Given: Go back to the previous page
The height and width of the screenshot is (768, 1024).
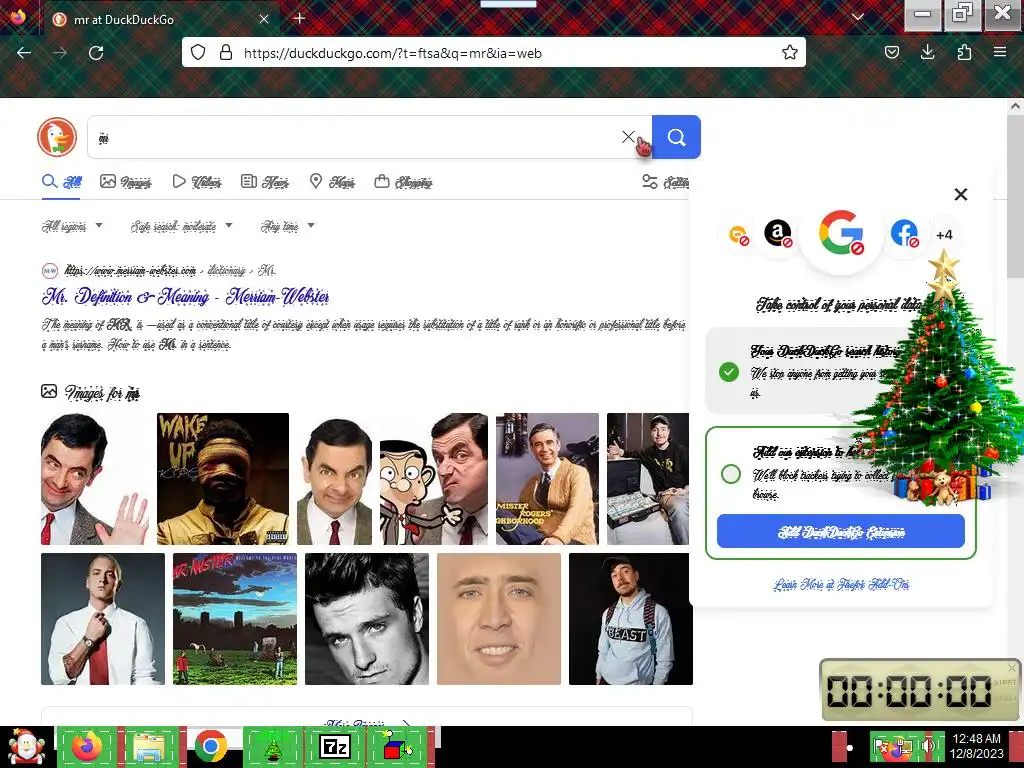Looking at the screenshot, I should [x=24, y=53].
